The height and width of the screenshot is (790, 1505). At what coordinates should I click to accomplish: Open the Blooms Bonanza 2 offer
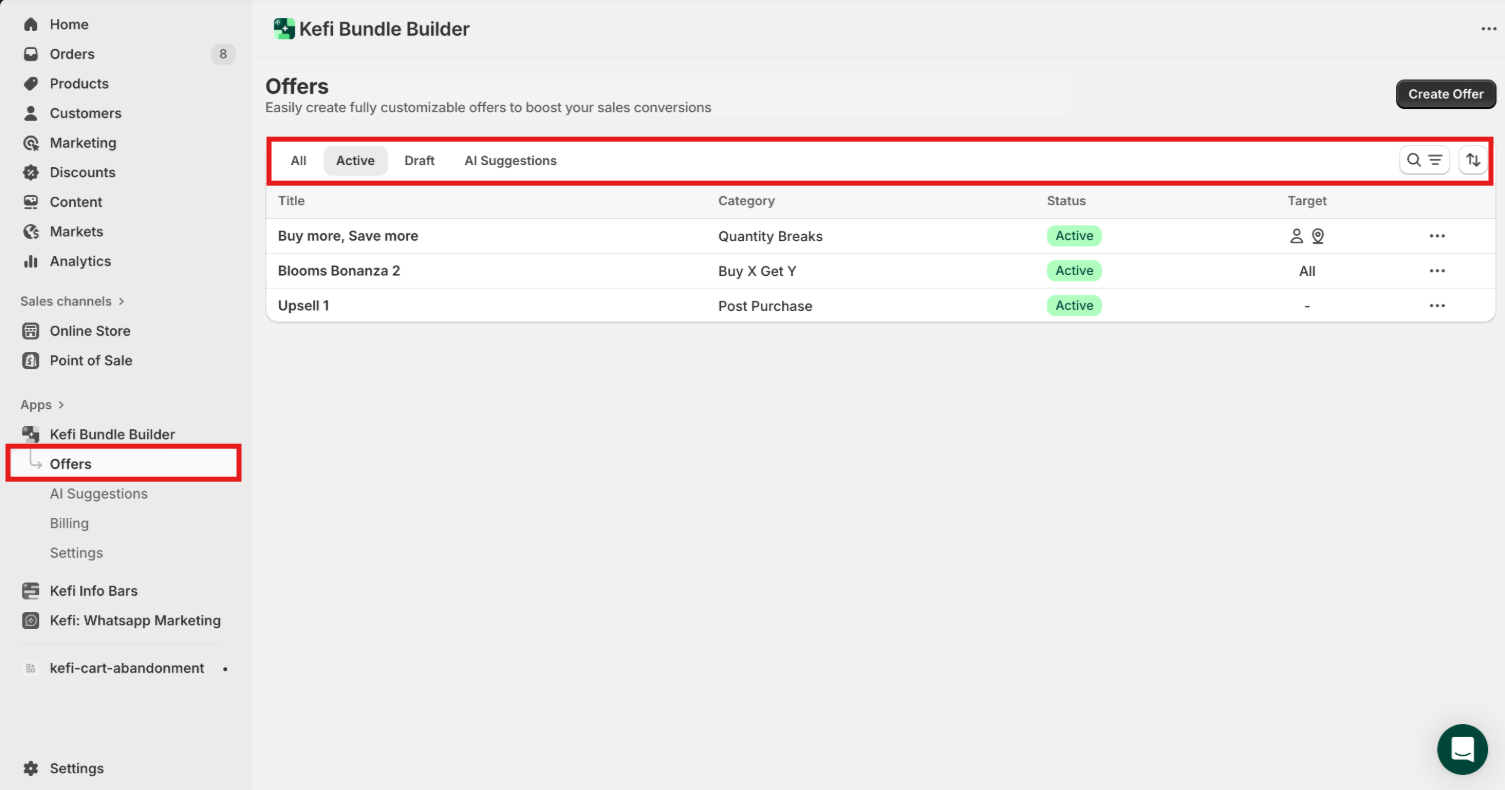pos(339,271)
